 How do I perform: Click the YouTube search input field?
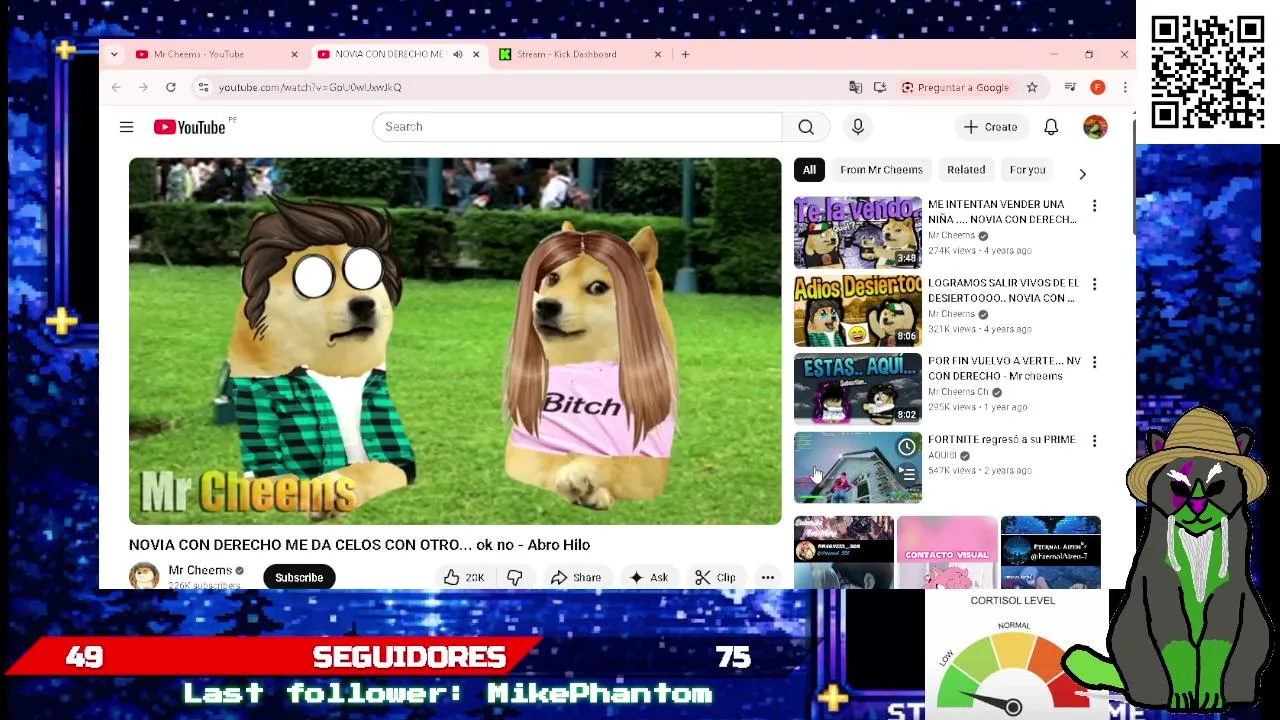click(577, 127)
